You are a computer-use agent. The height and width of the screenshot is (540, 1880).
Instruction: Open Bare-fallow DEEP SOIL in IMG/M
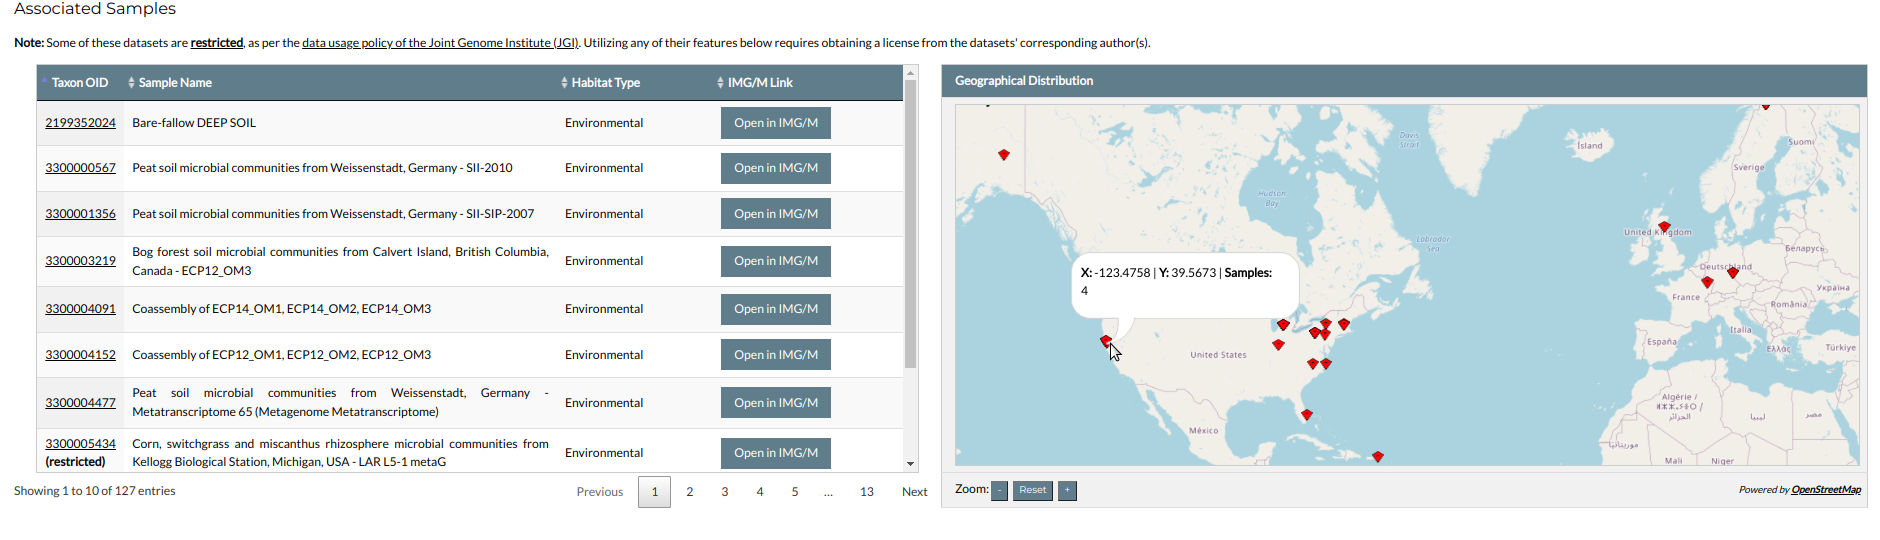[775, 123]
